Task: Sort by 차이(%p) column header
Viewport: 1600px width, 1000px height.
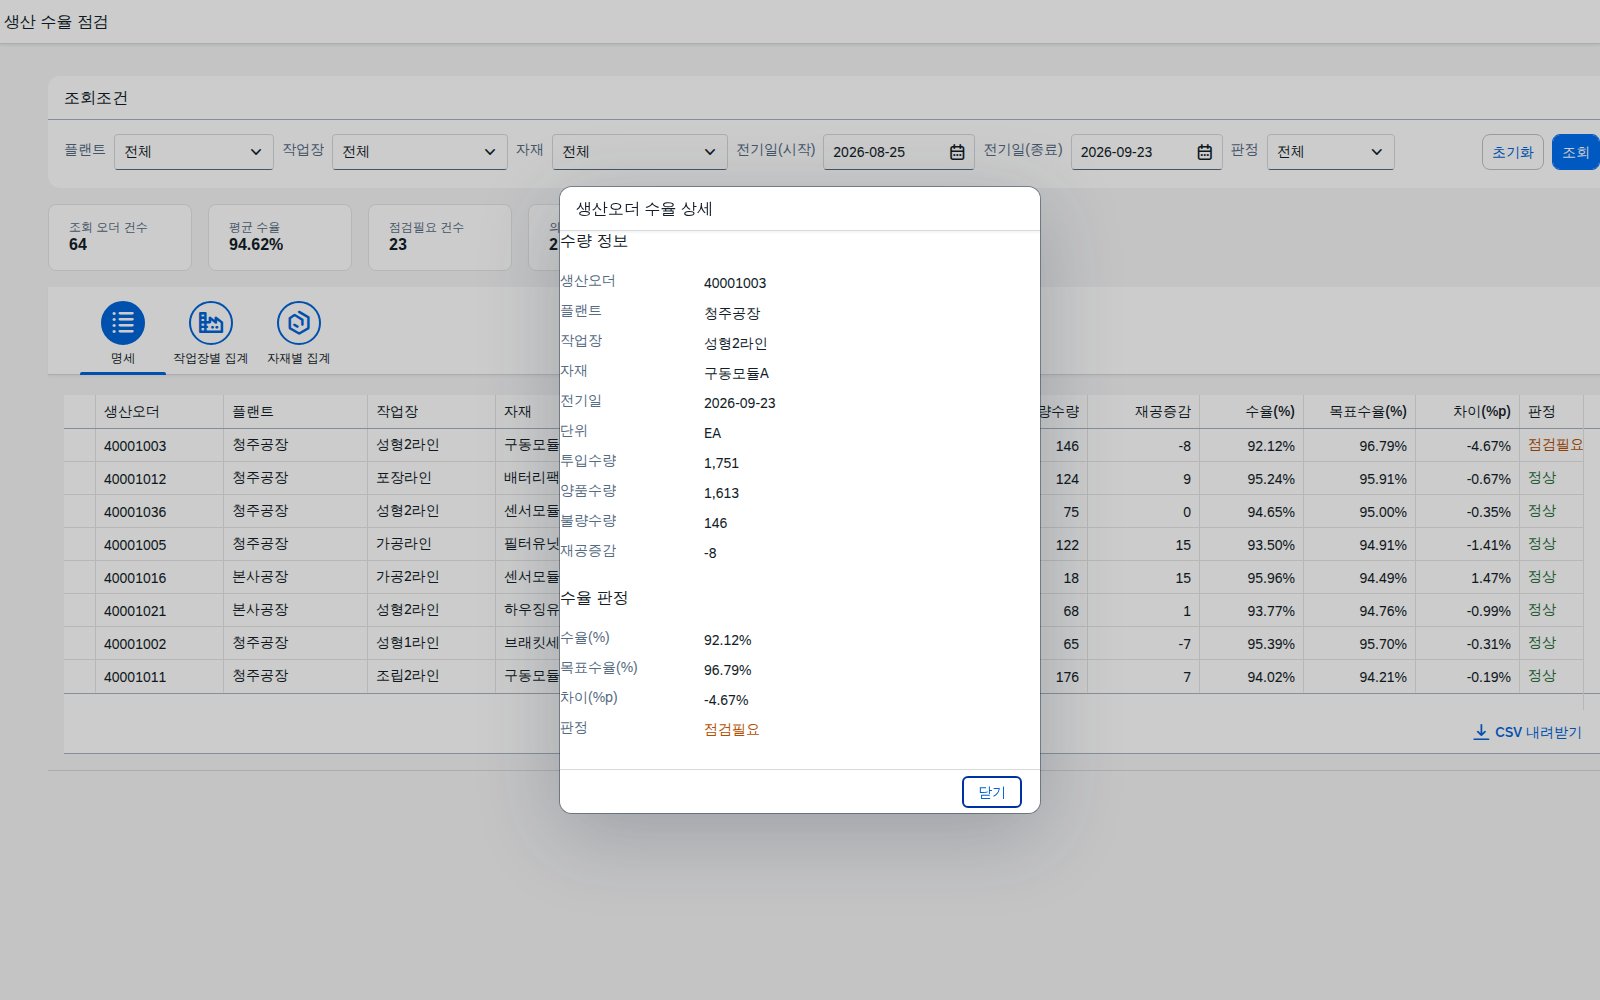Action: [1467, 411]
